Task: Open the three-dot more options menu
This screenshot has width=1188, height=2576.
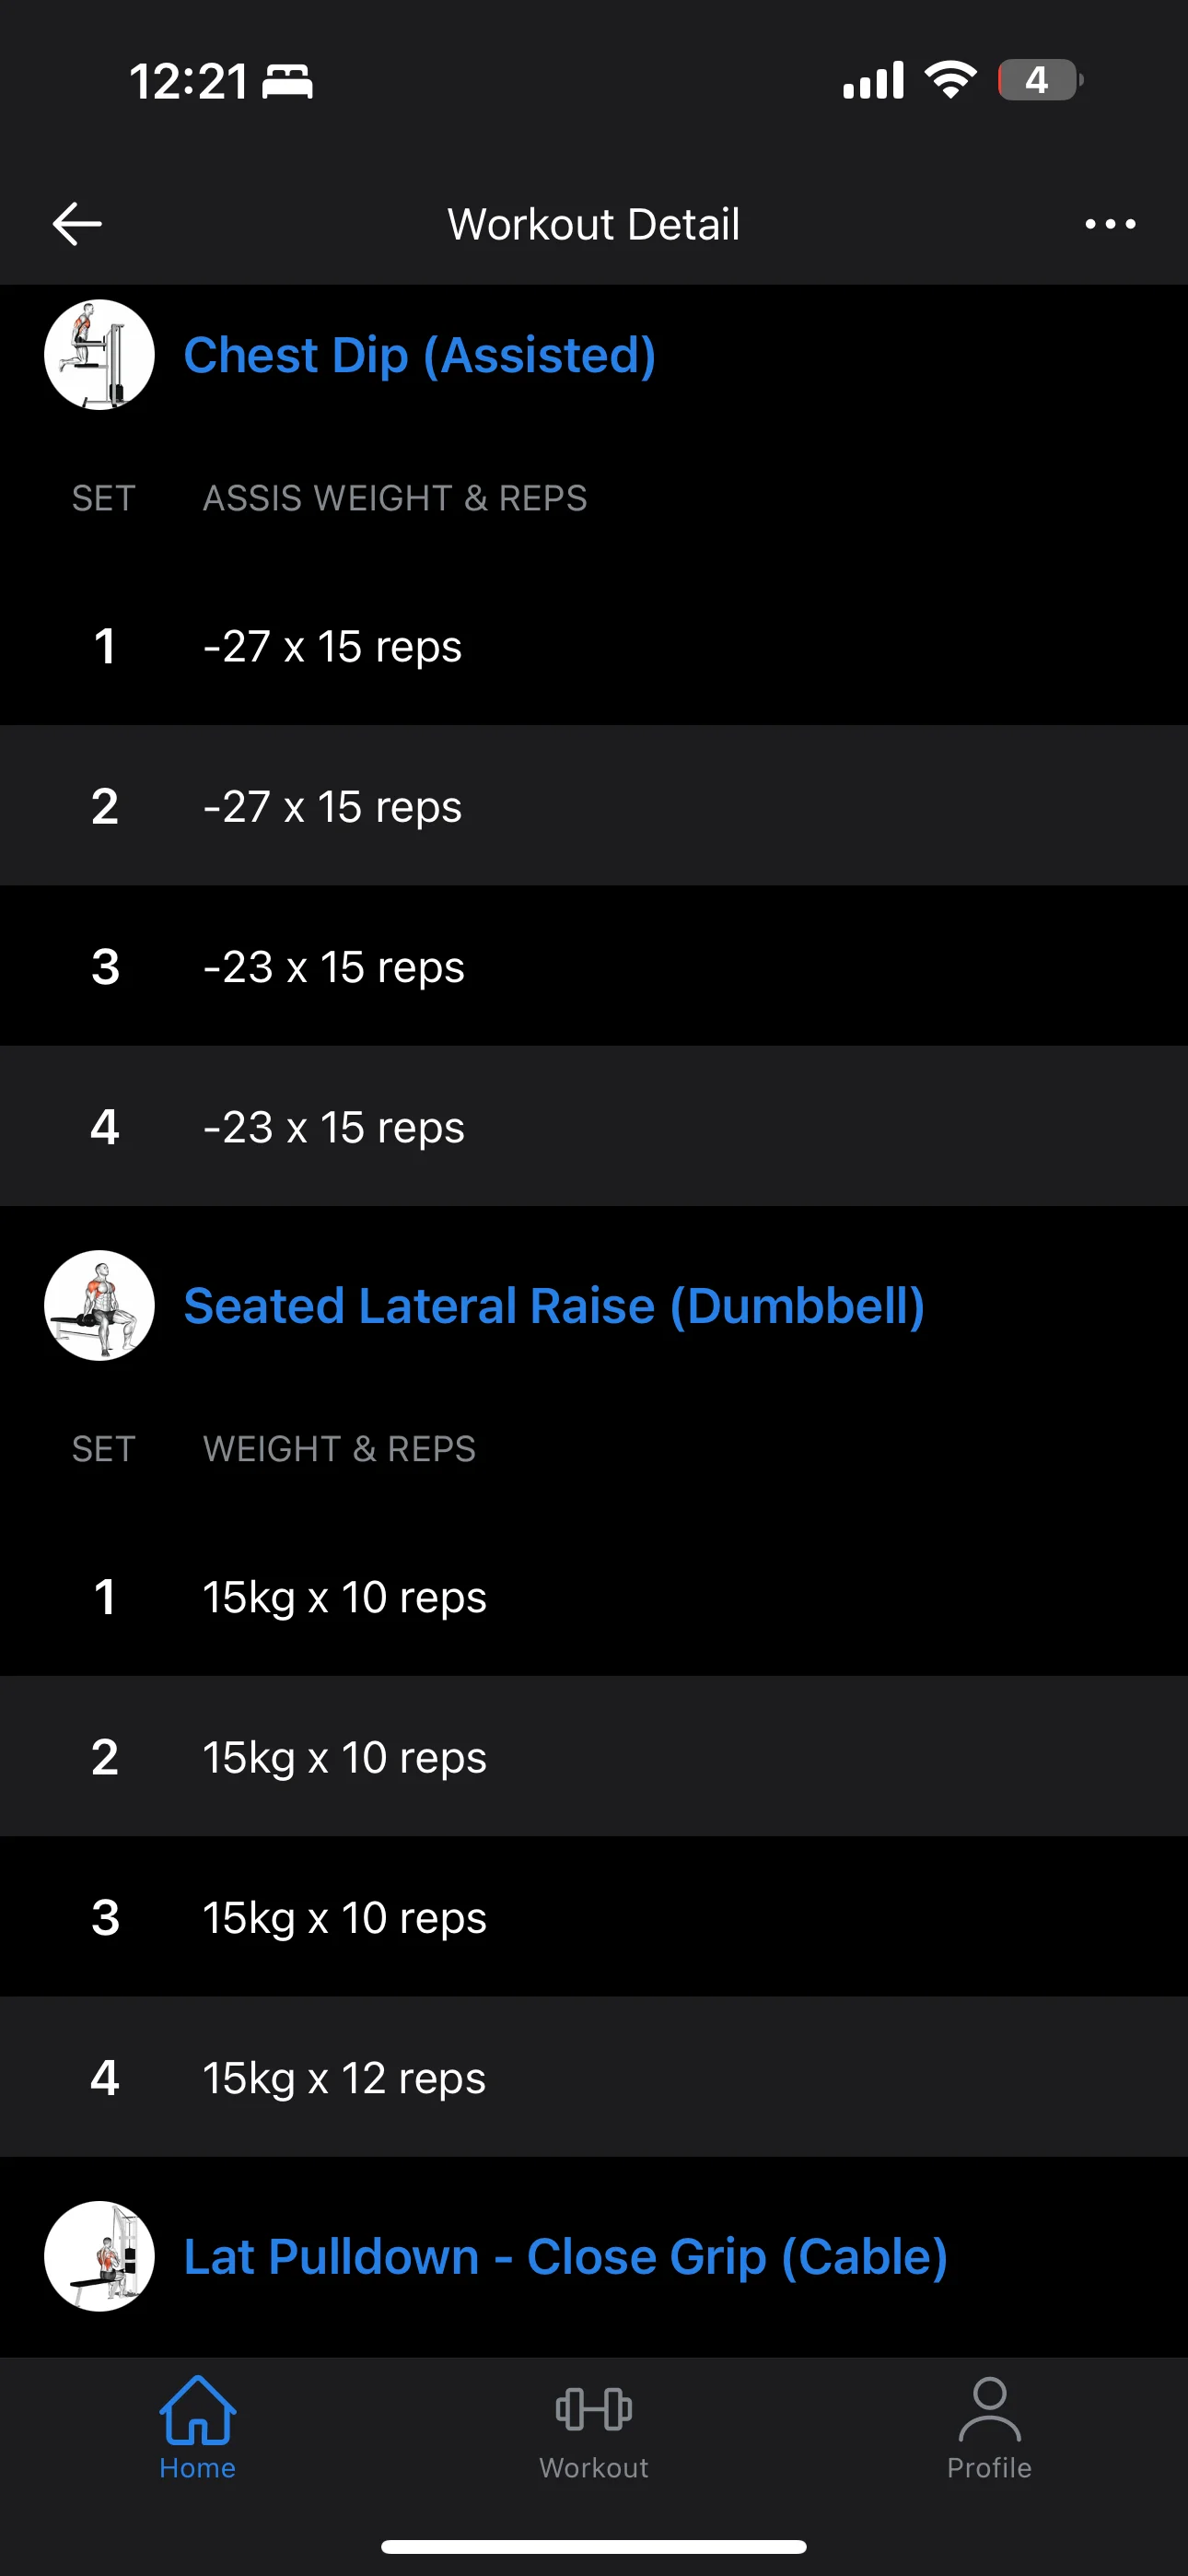Action: point(1110,224)
